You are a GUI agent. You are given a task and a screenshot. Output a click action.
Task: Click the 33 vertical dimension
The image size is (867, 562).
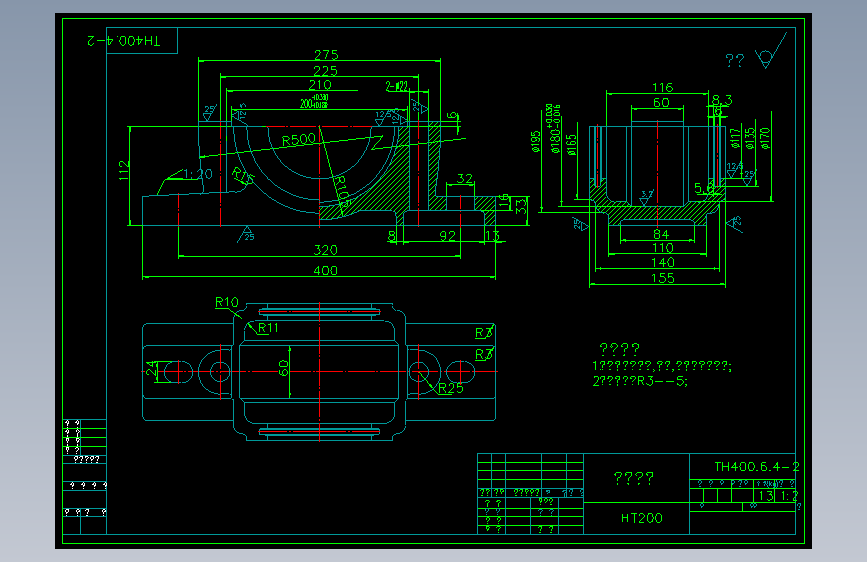521,206
